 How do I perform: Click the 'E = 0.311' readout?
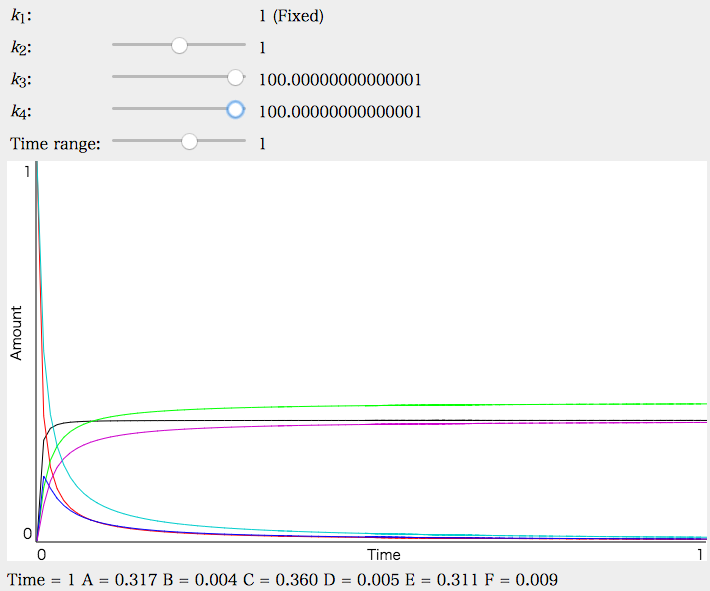coord(441,580)
